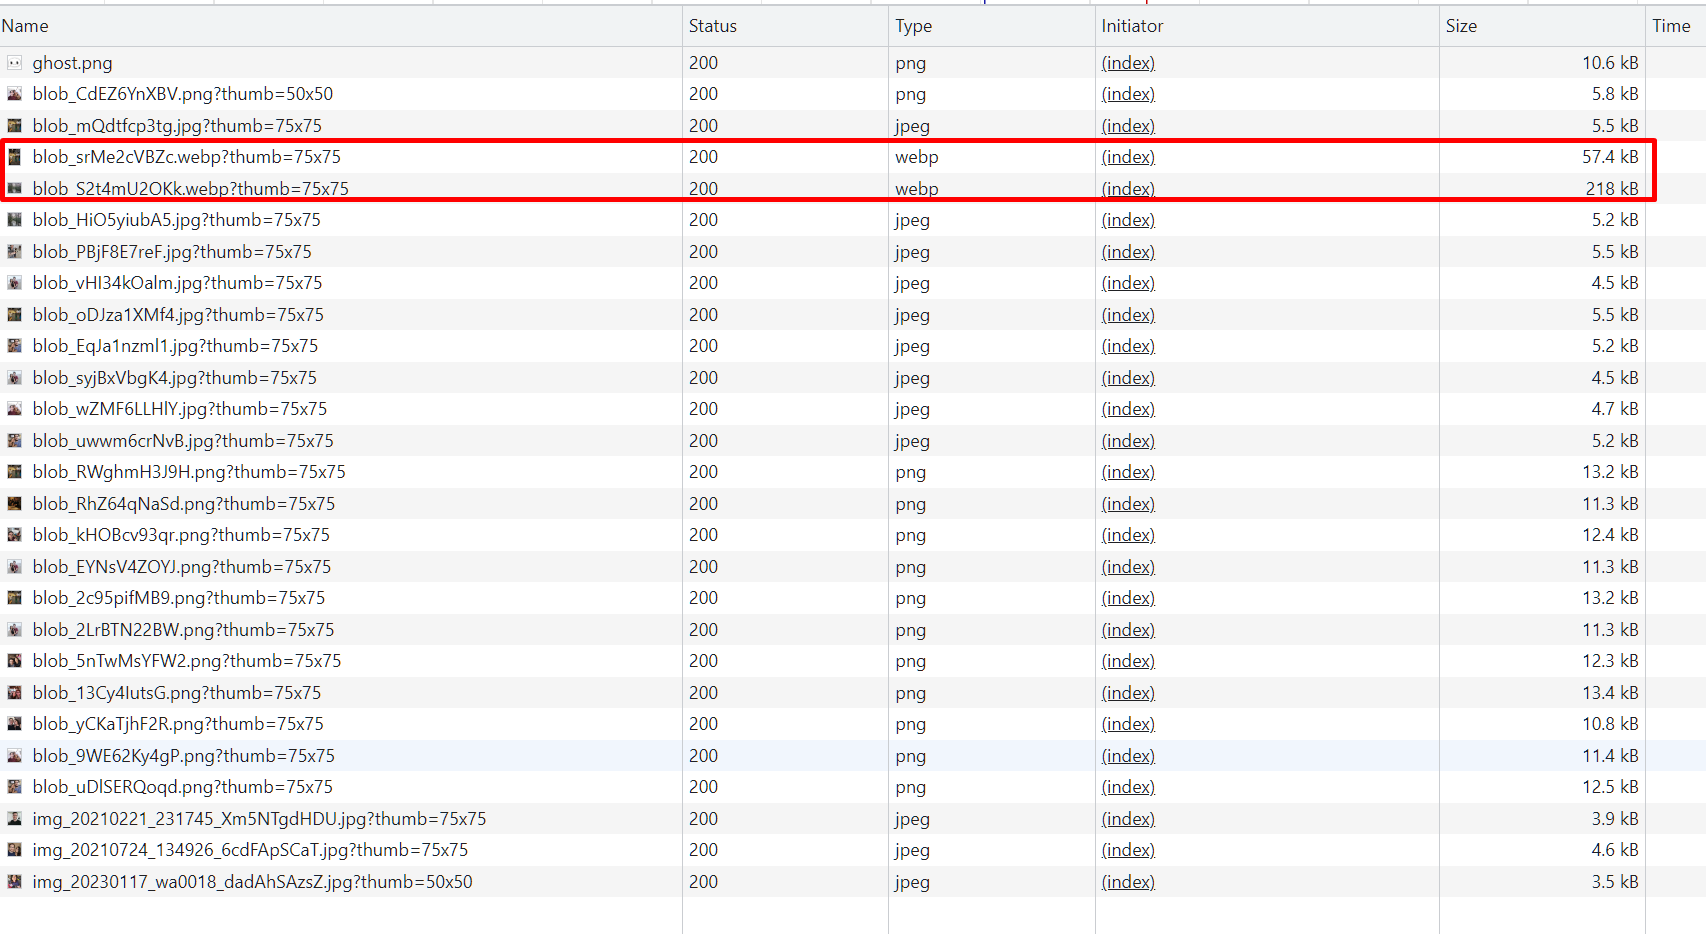Click the thumbnail next to img_20210221_231745_Xm5NTgdHDU.jpg
This screenshot has width=1706, height=934.
pos(14,818)
